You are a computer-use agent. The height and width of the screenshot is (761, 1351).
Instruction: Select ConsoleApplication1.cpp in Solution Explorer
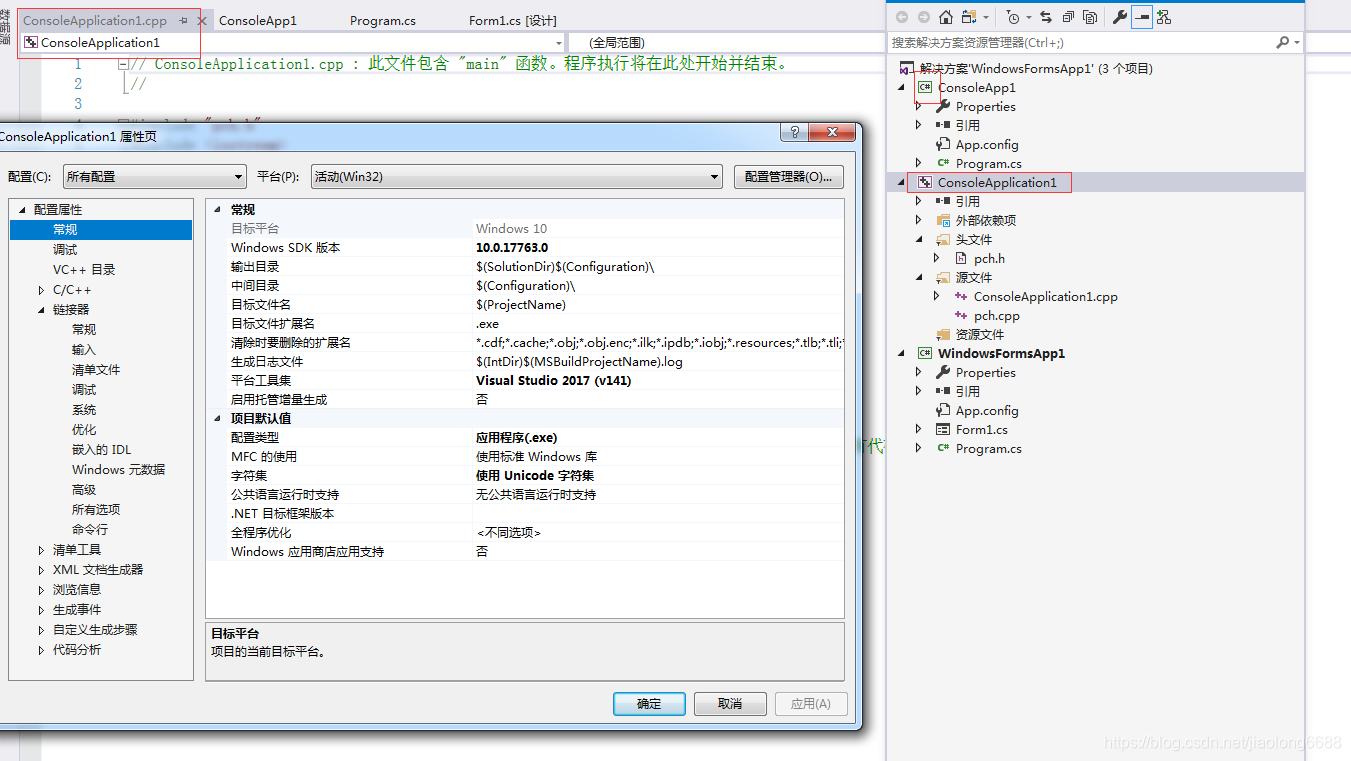[x=1045, y=296]
